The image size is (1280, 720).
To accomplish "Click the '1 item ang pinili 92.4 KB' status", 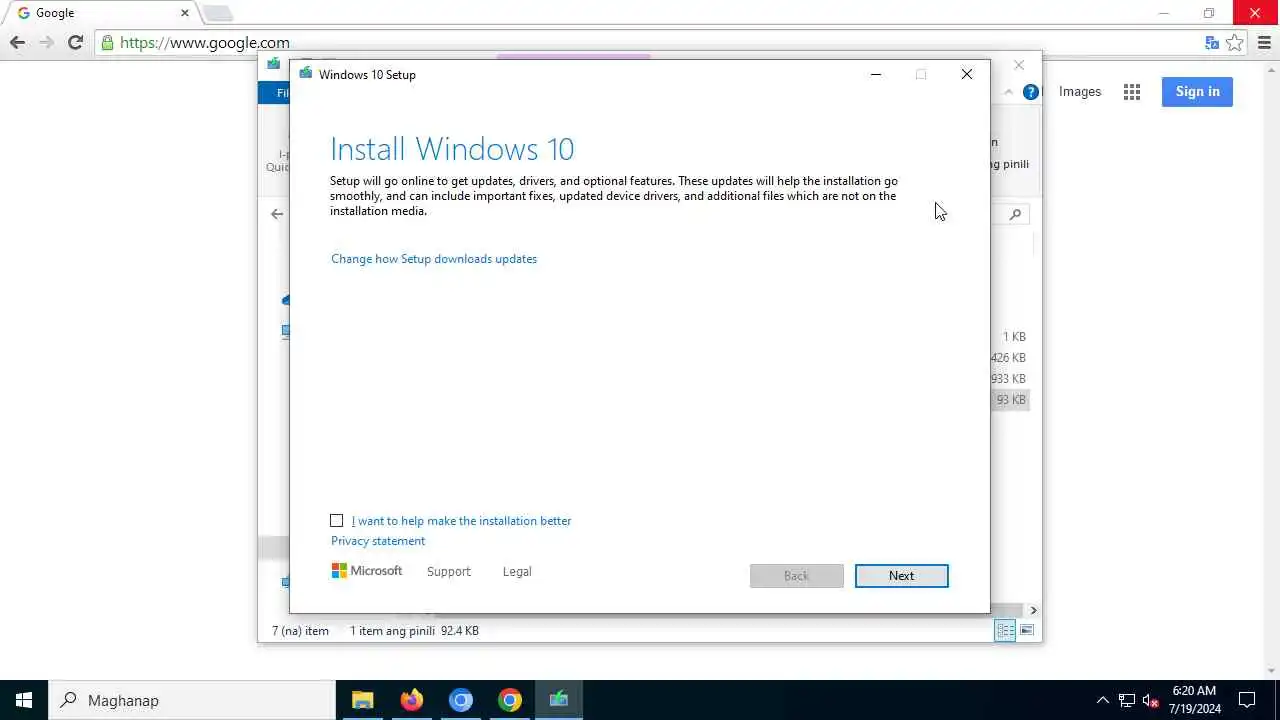I will 414,631.
